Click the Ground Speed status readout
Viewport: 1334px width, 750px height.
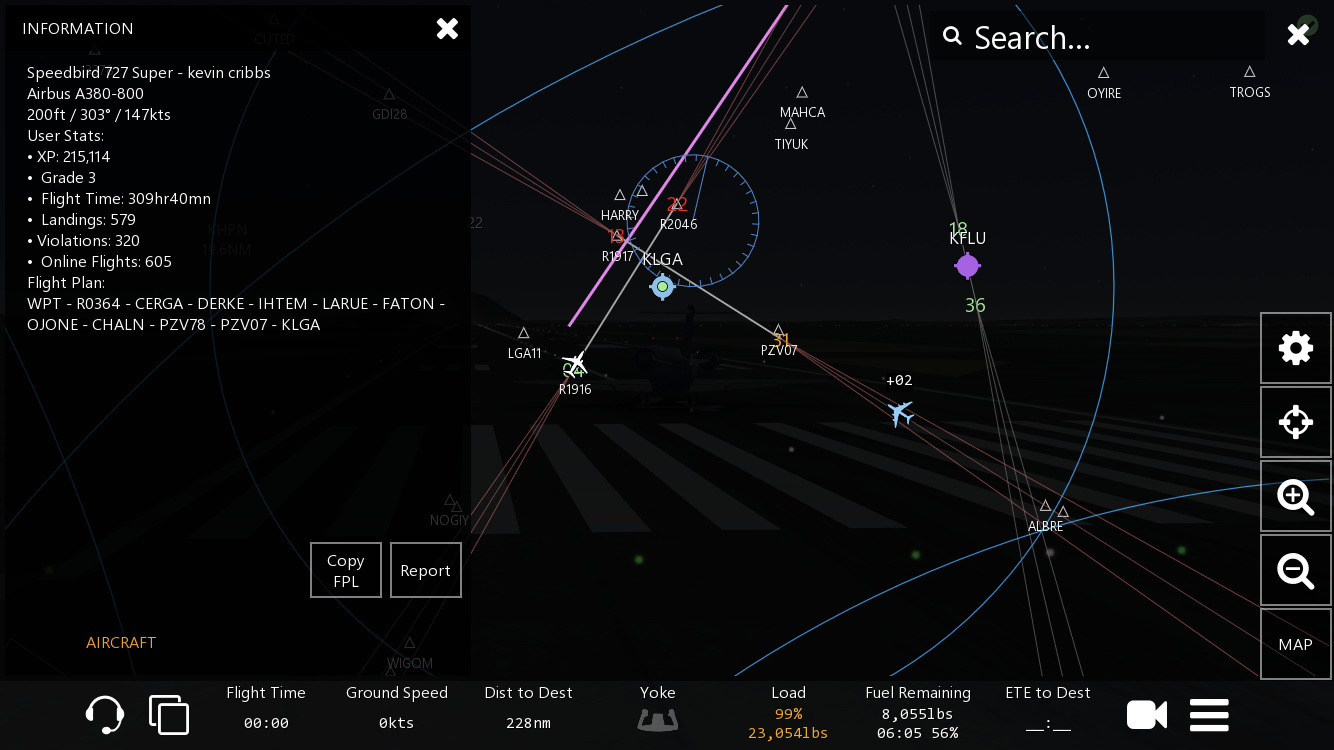397,708
